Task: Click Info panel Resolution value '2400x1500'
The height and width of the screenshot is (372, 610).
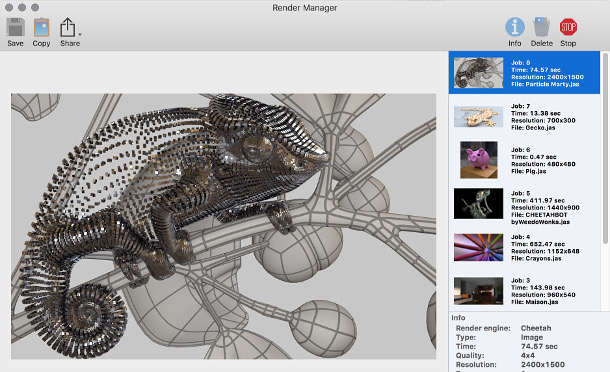Action: 543,365
